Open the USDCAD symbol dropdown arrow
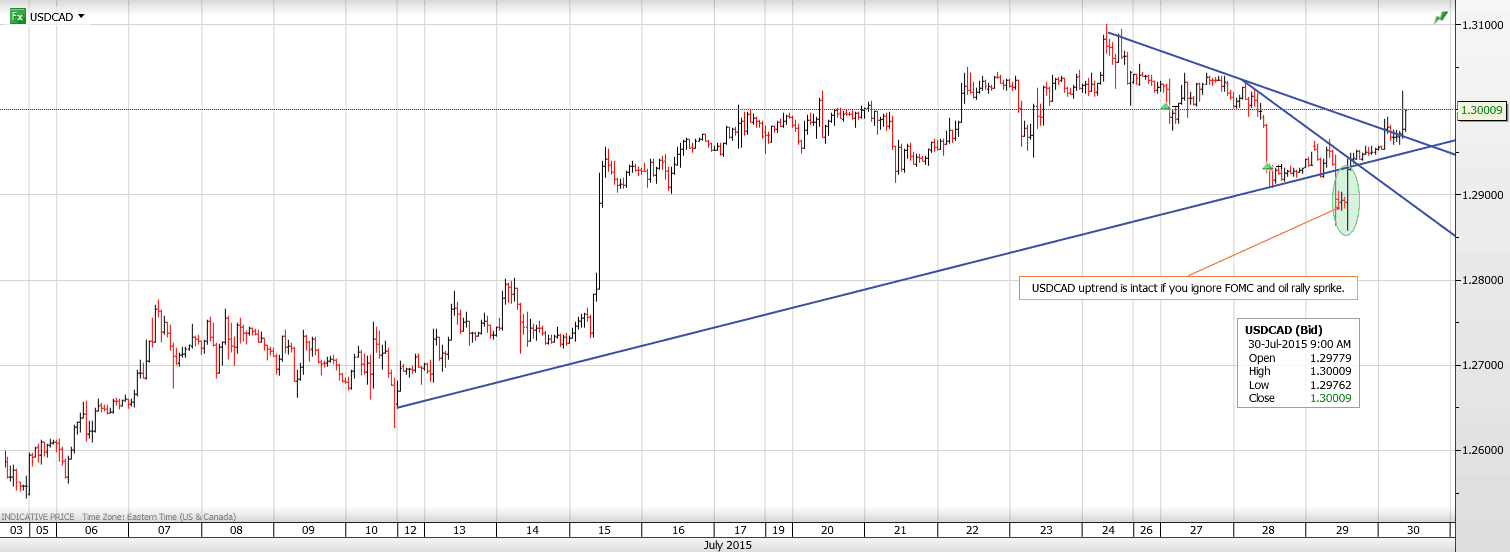 pyautogui.click(x=81, y=17)
